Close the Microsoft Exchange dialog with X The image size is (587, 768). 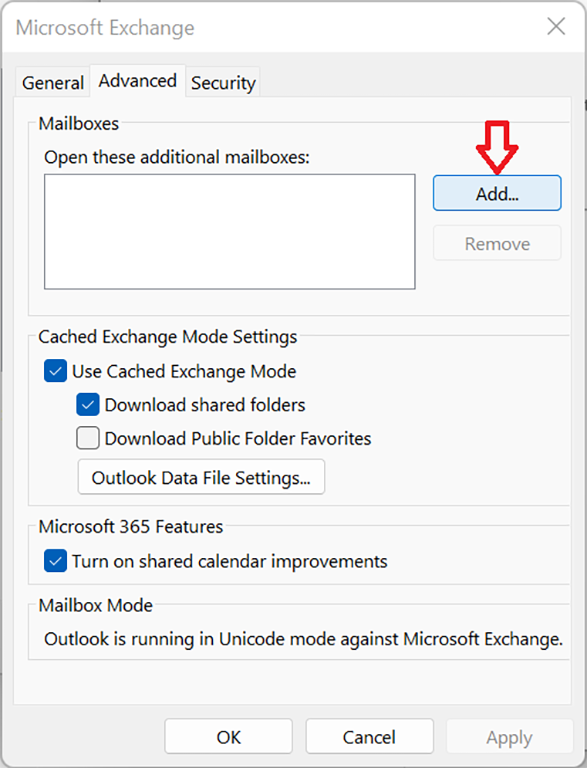(x=556, y=26)
